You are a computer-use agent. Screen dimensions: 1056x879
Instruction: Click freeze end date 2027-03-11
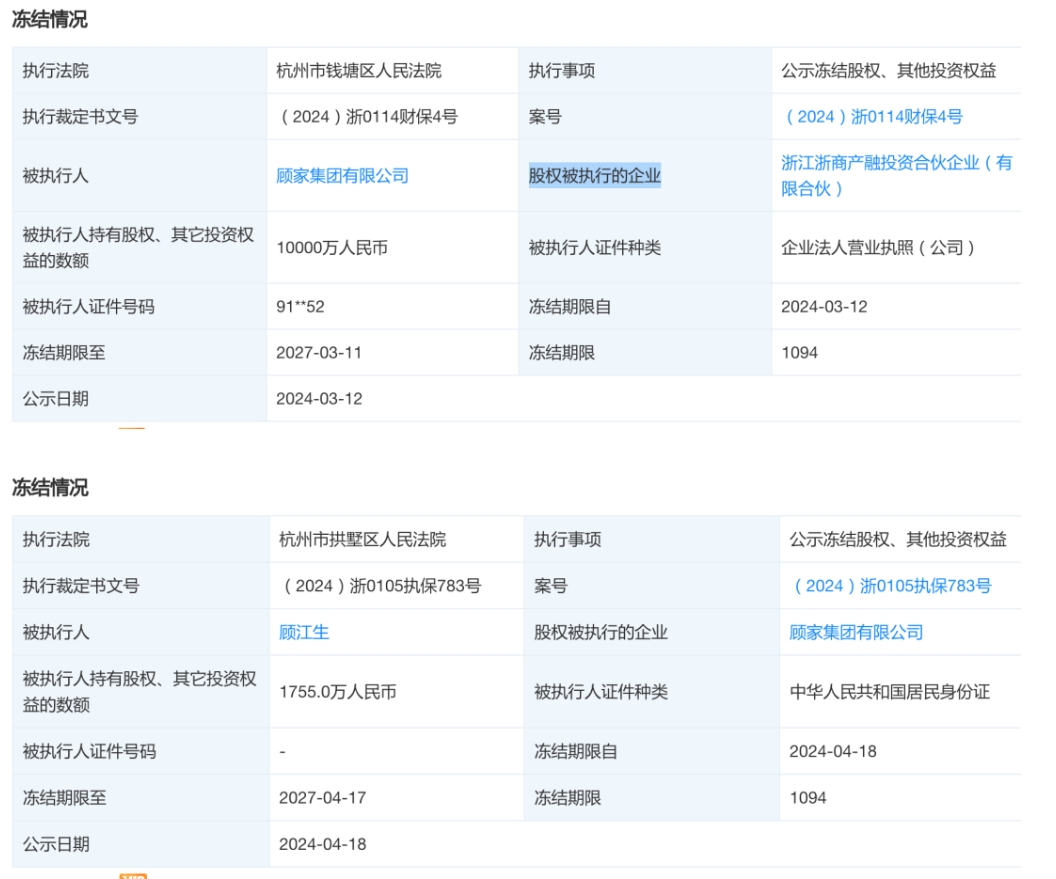coord(319,352)
